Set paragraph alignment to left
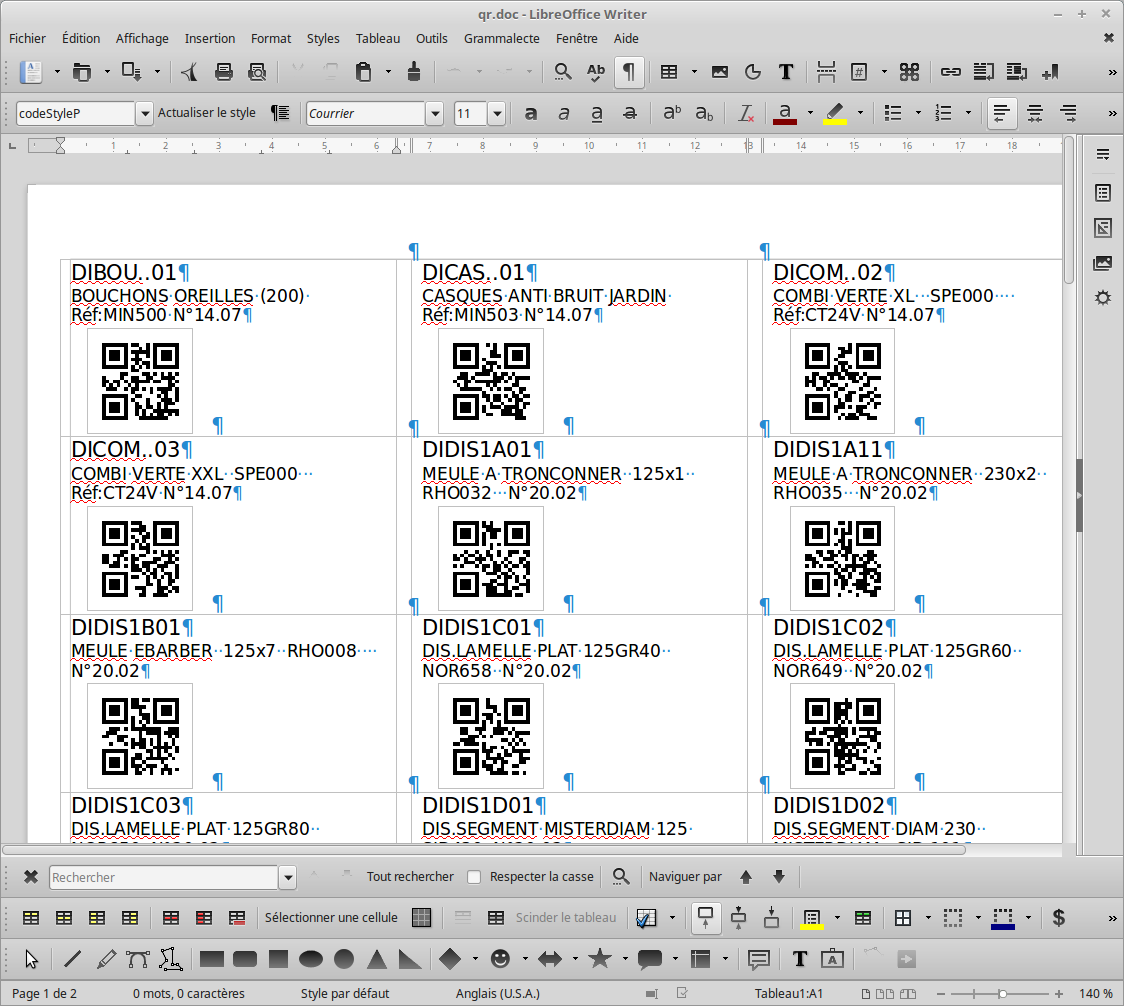 [x=1001, y=113]
